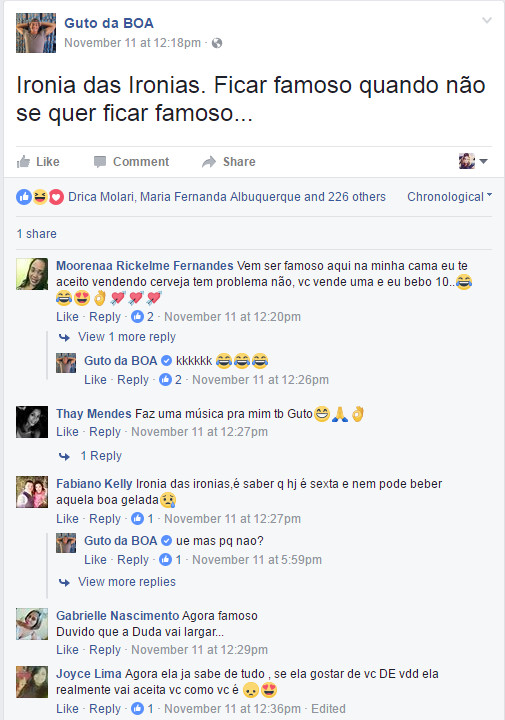Open the Chronological comment sorting dropdown
The width and height of the screenshot is (505, 720).
[x=449, y=197]
